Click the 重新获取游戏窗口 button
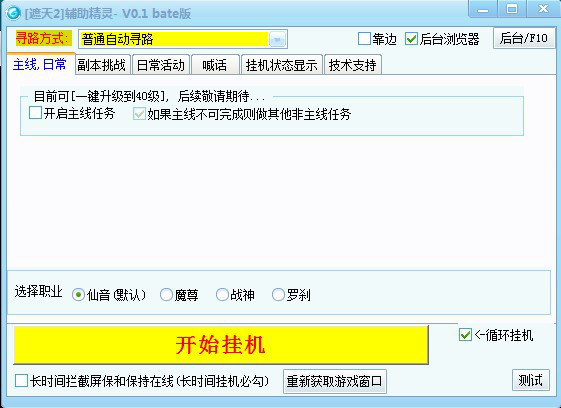 335,382
